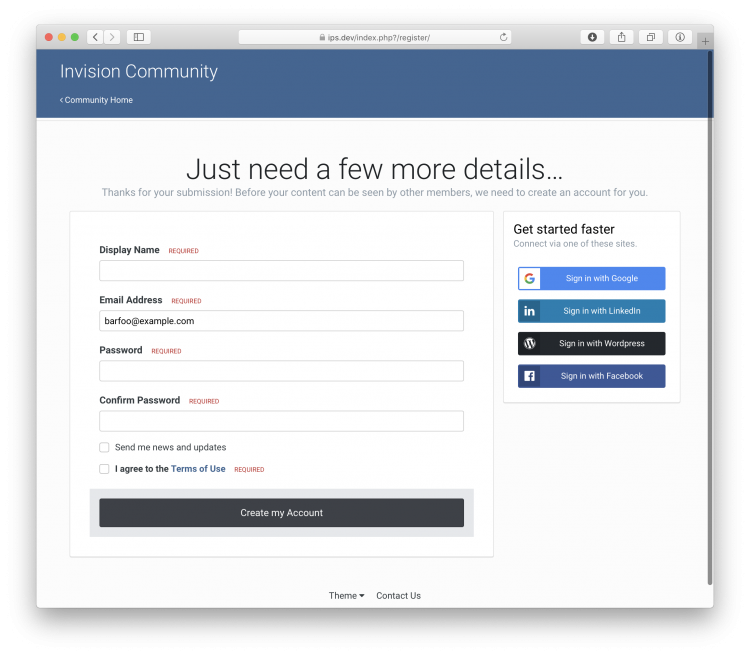Go back with Safari back arrow
Image resolution: width=750 pixels, height=656 pixels.
pyautogui.click(x=95, y=37)
